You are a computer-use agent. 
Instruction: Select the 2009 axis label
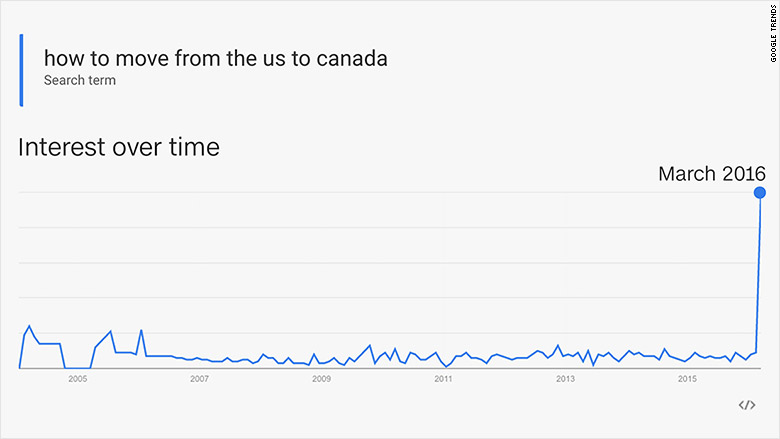pos(321,379)
